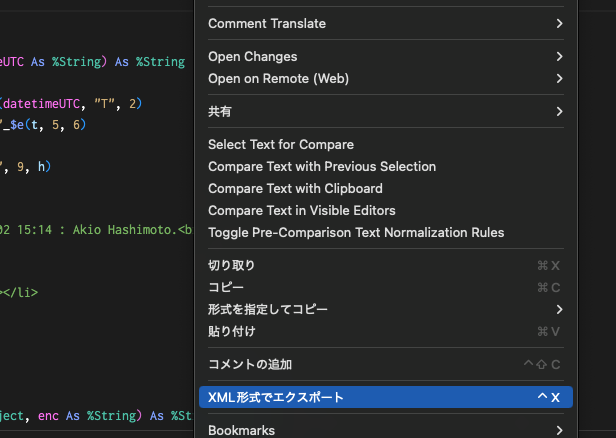Toggle Pre-Comparison Text Normalization Rules
The width and height of the screenshot is (616, 438).
point(355,232)
